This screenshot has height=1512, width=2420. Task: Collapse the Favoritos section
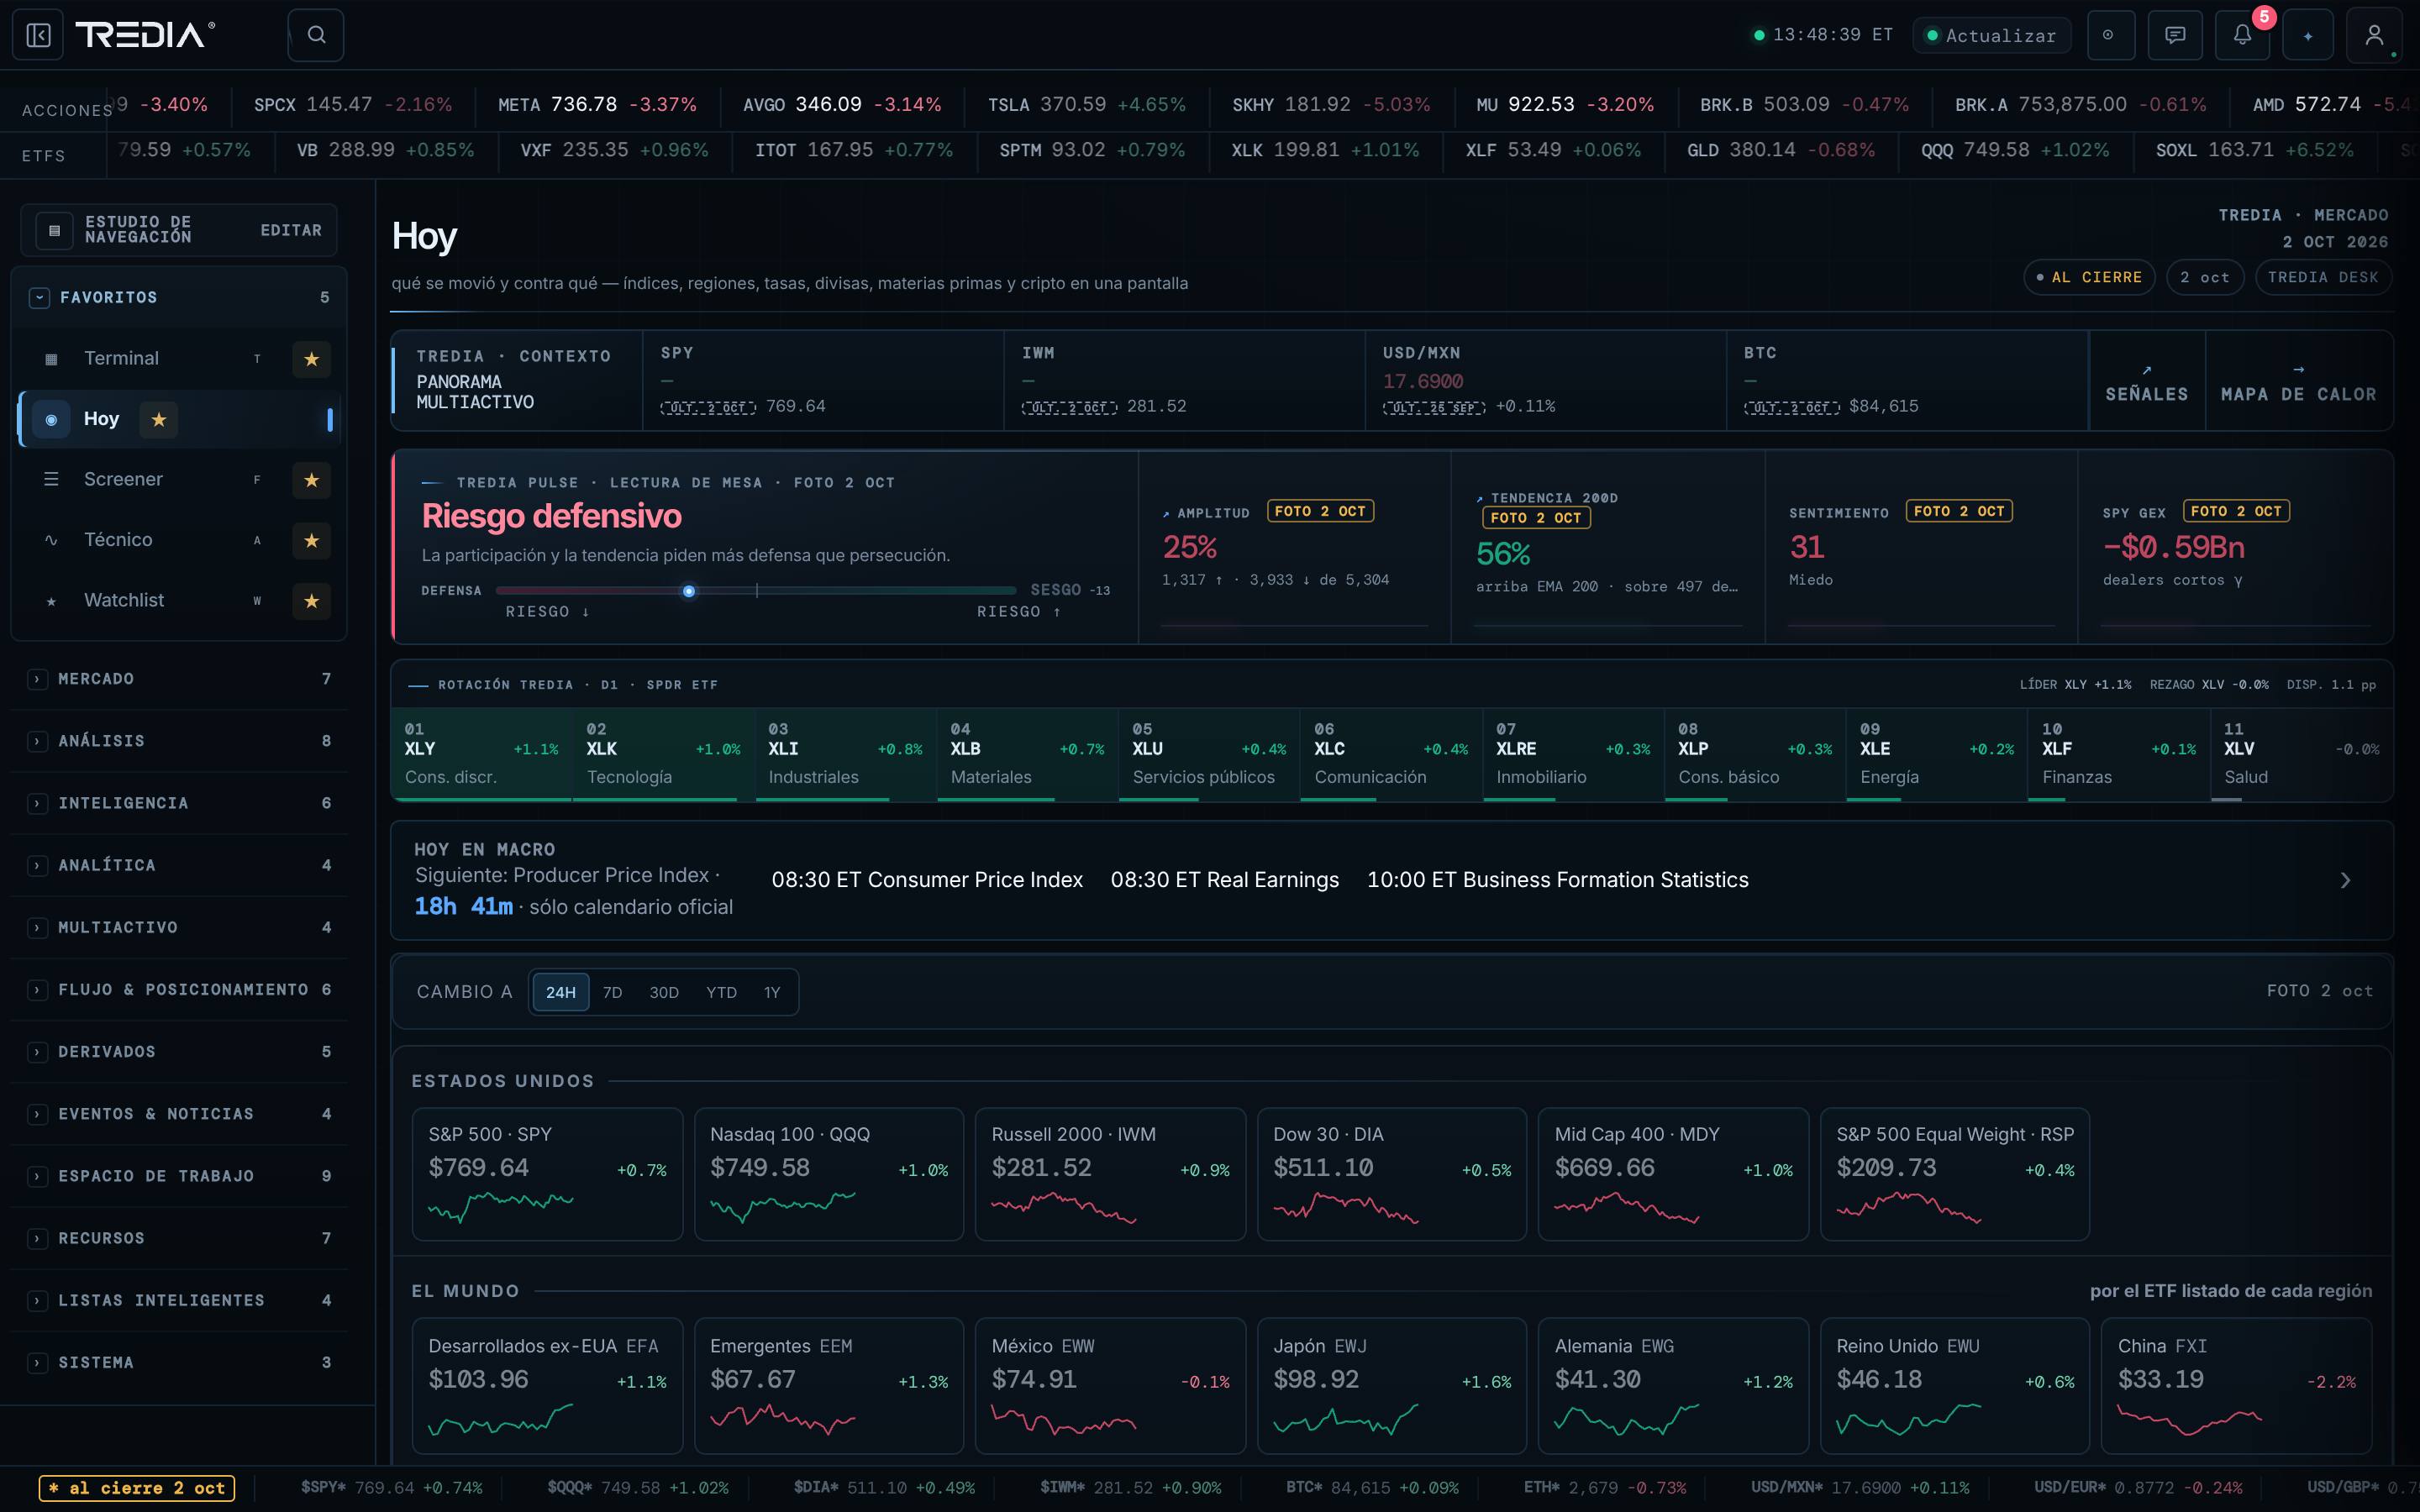tap(39, 297)
